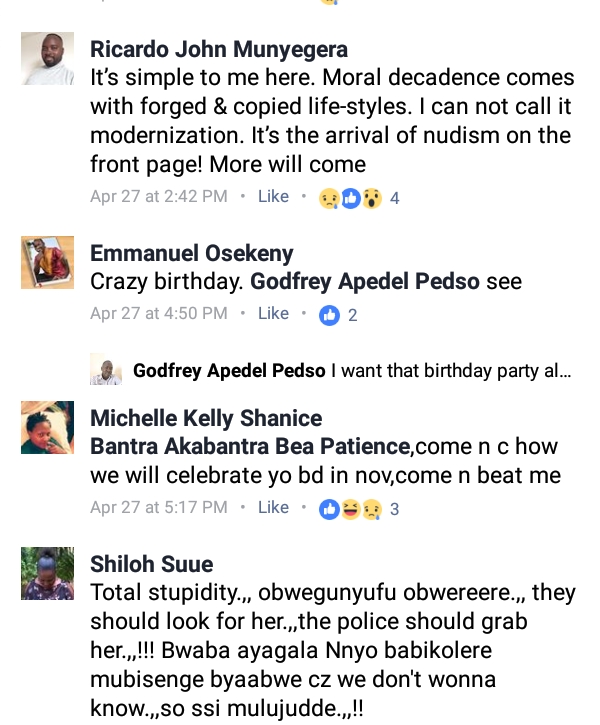Open Shiloh Suue's profile picture

point(48,573)
